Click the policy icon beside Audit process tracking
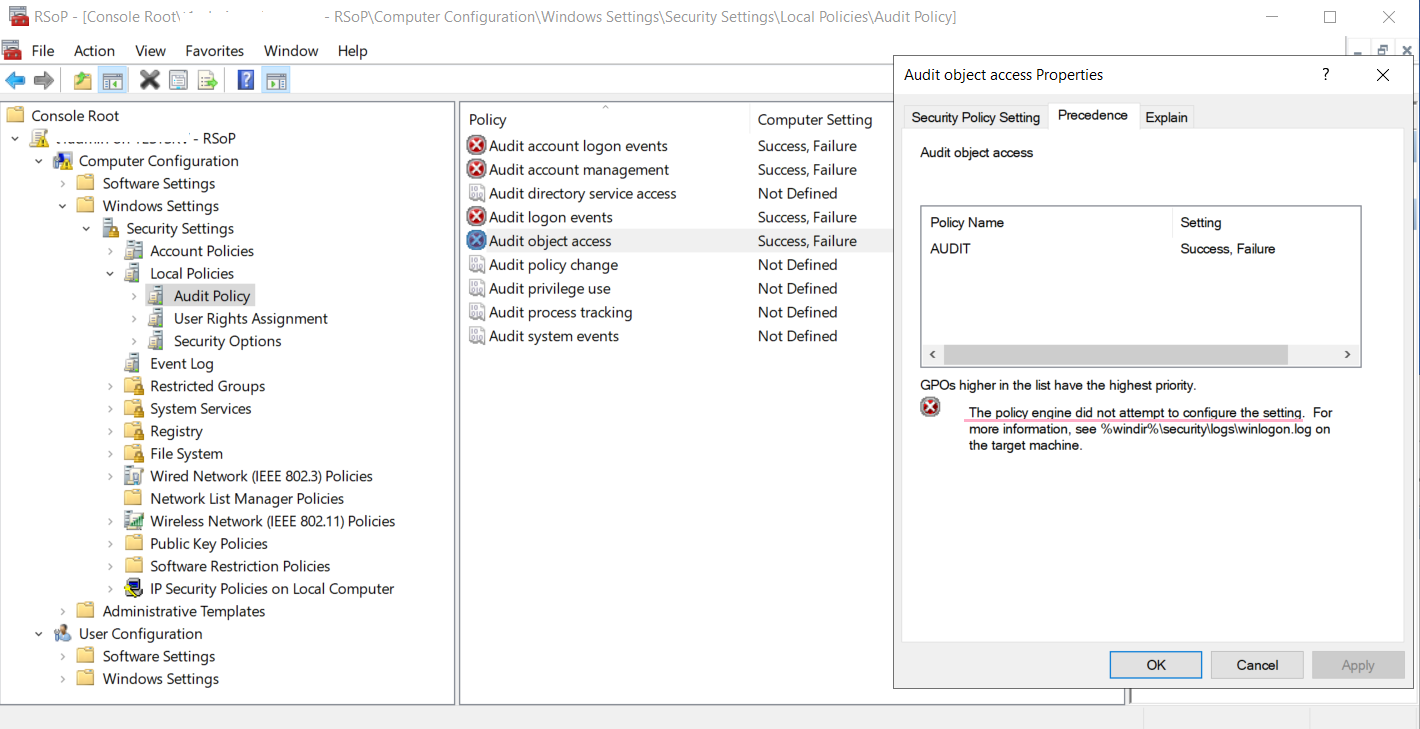The image size is (1420, 729). 477,313
